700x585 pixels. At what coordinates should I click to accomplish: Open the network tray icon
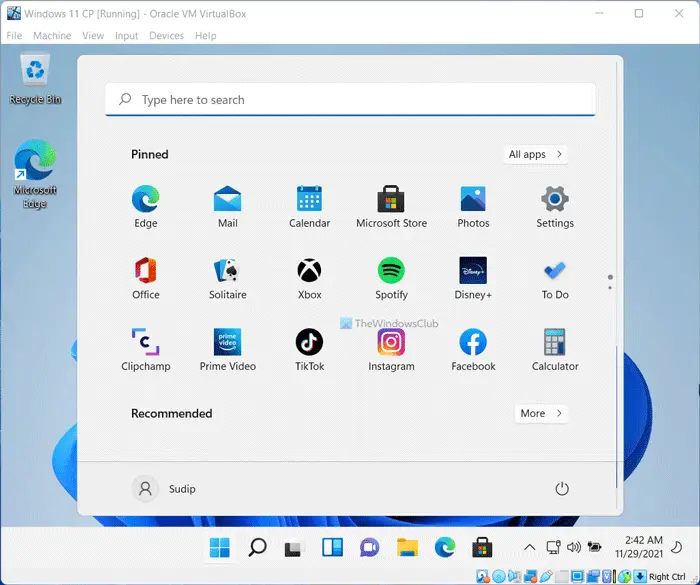coord(554,547)
